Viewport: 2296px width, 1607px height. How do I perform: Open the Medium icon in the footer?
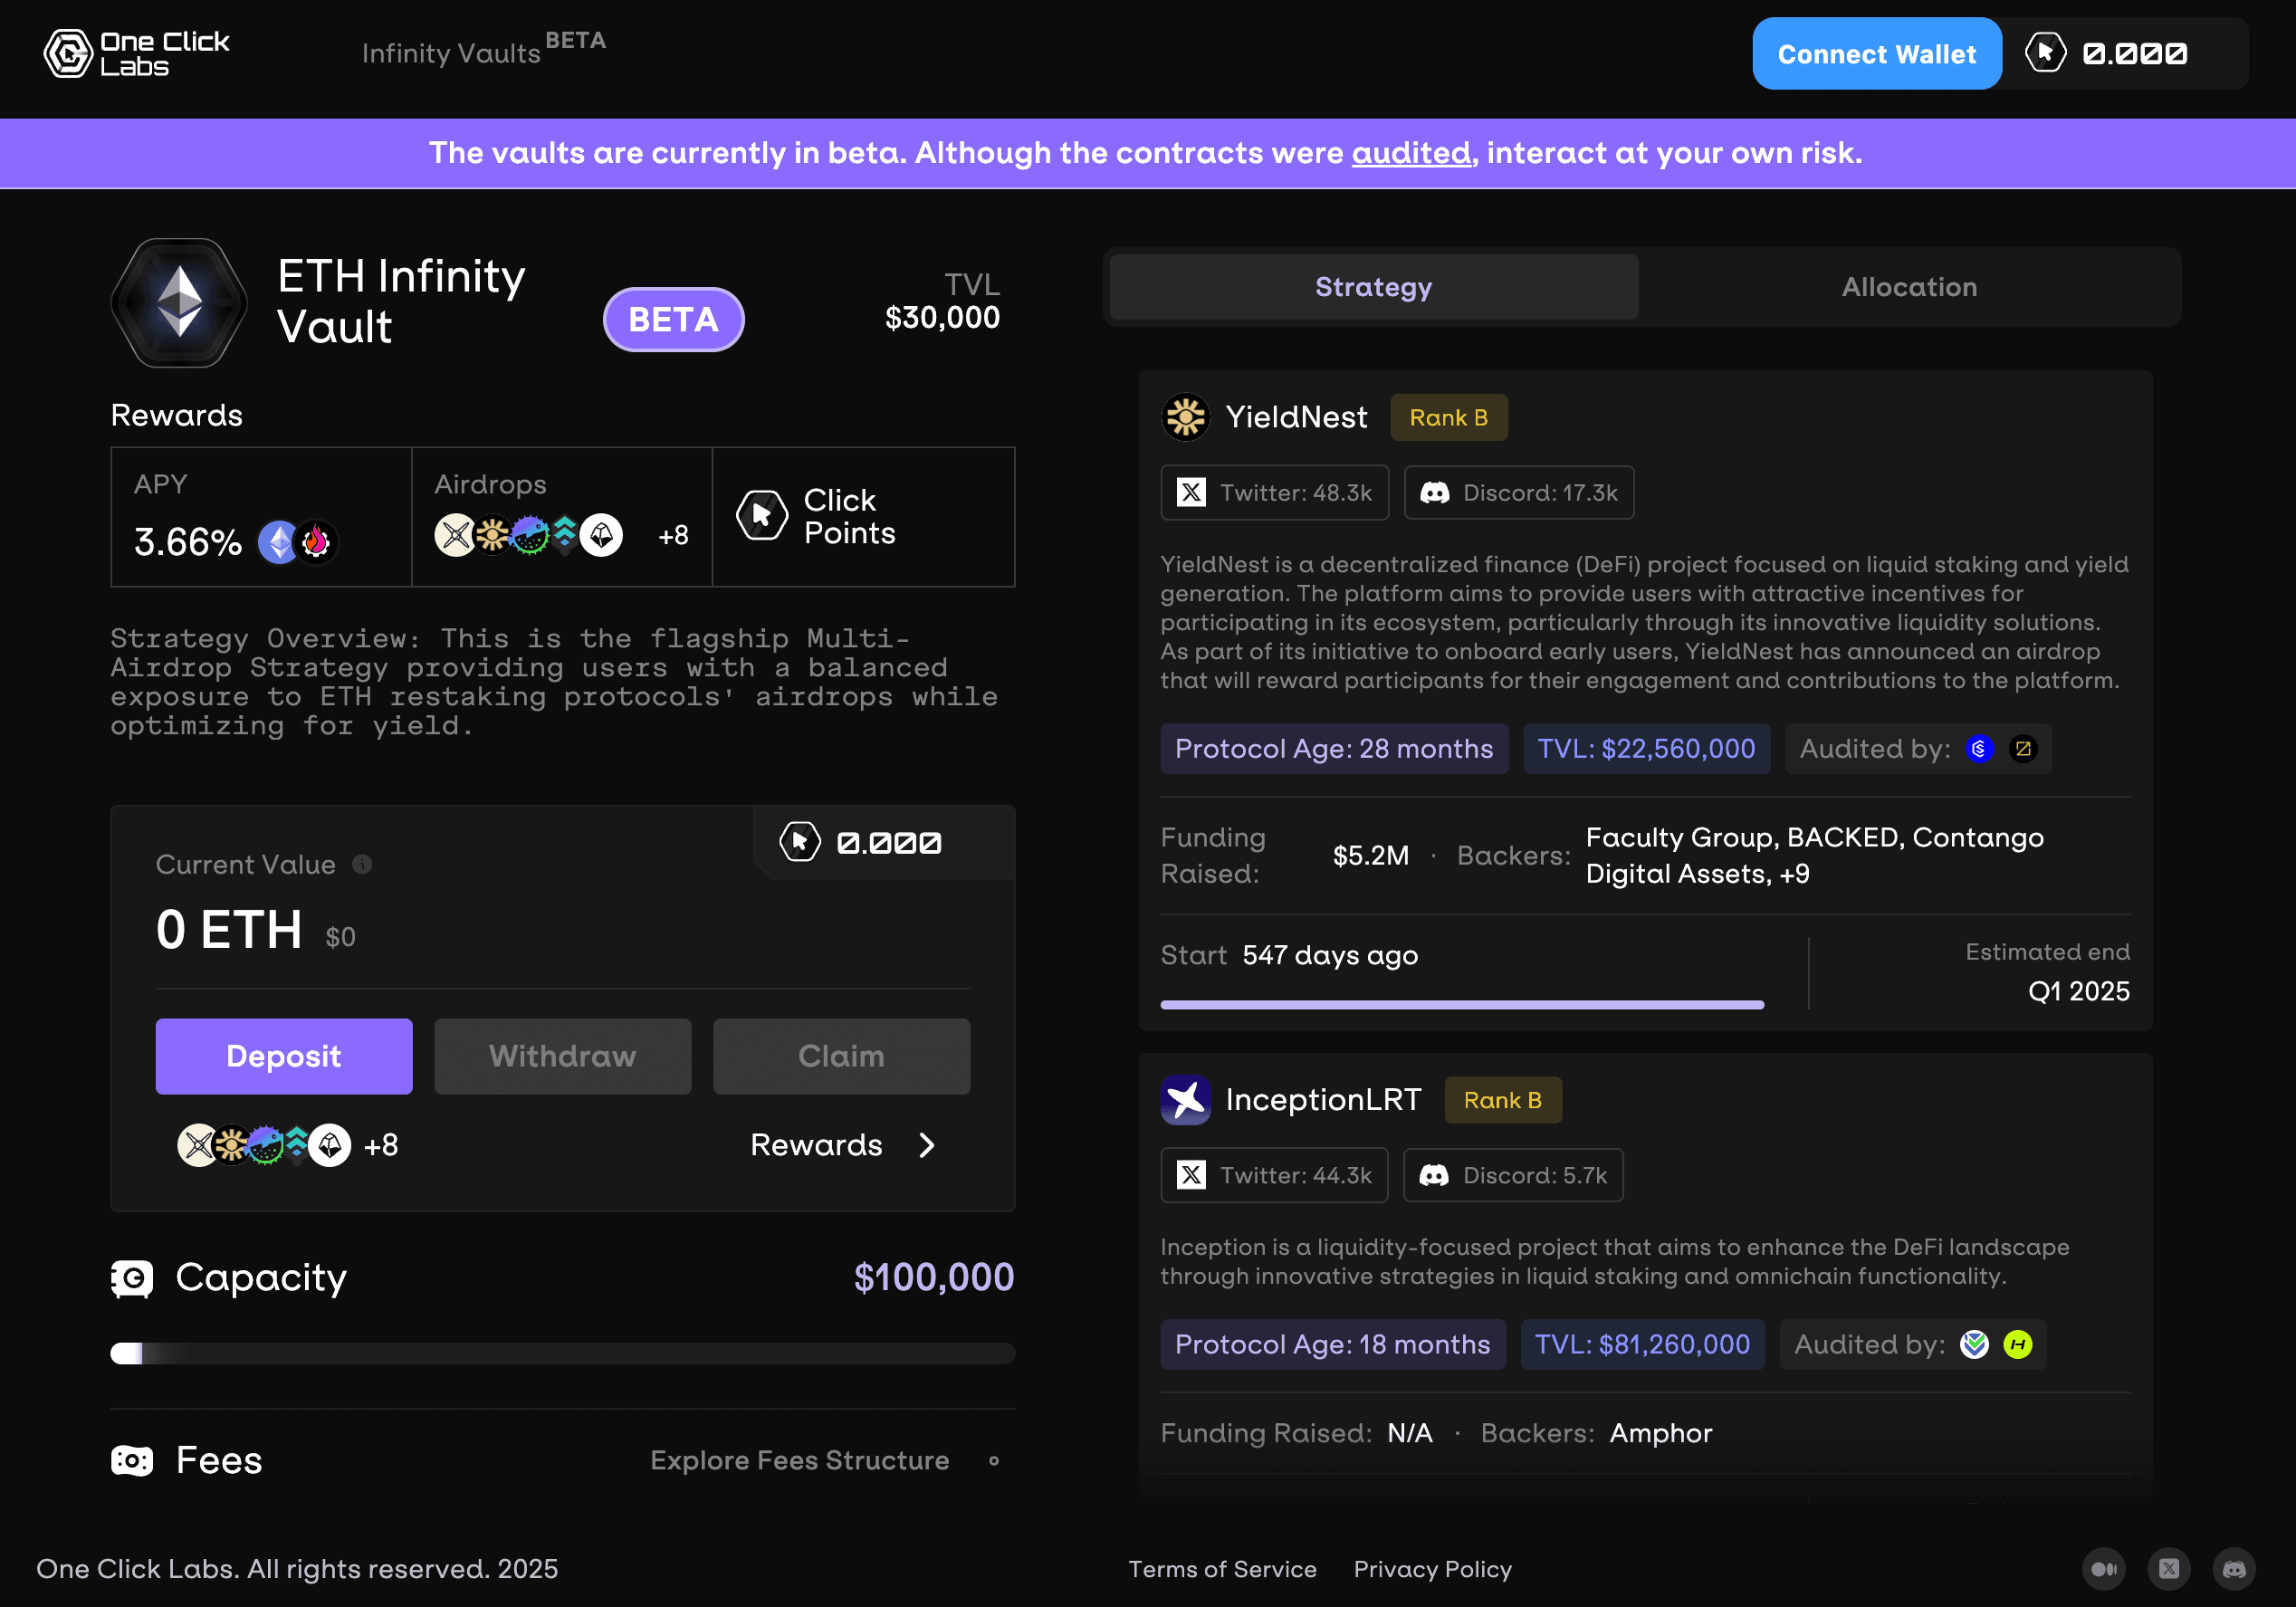tap(2104, 1569)
